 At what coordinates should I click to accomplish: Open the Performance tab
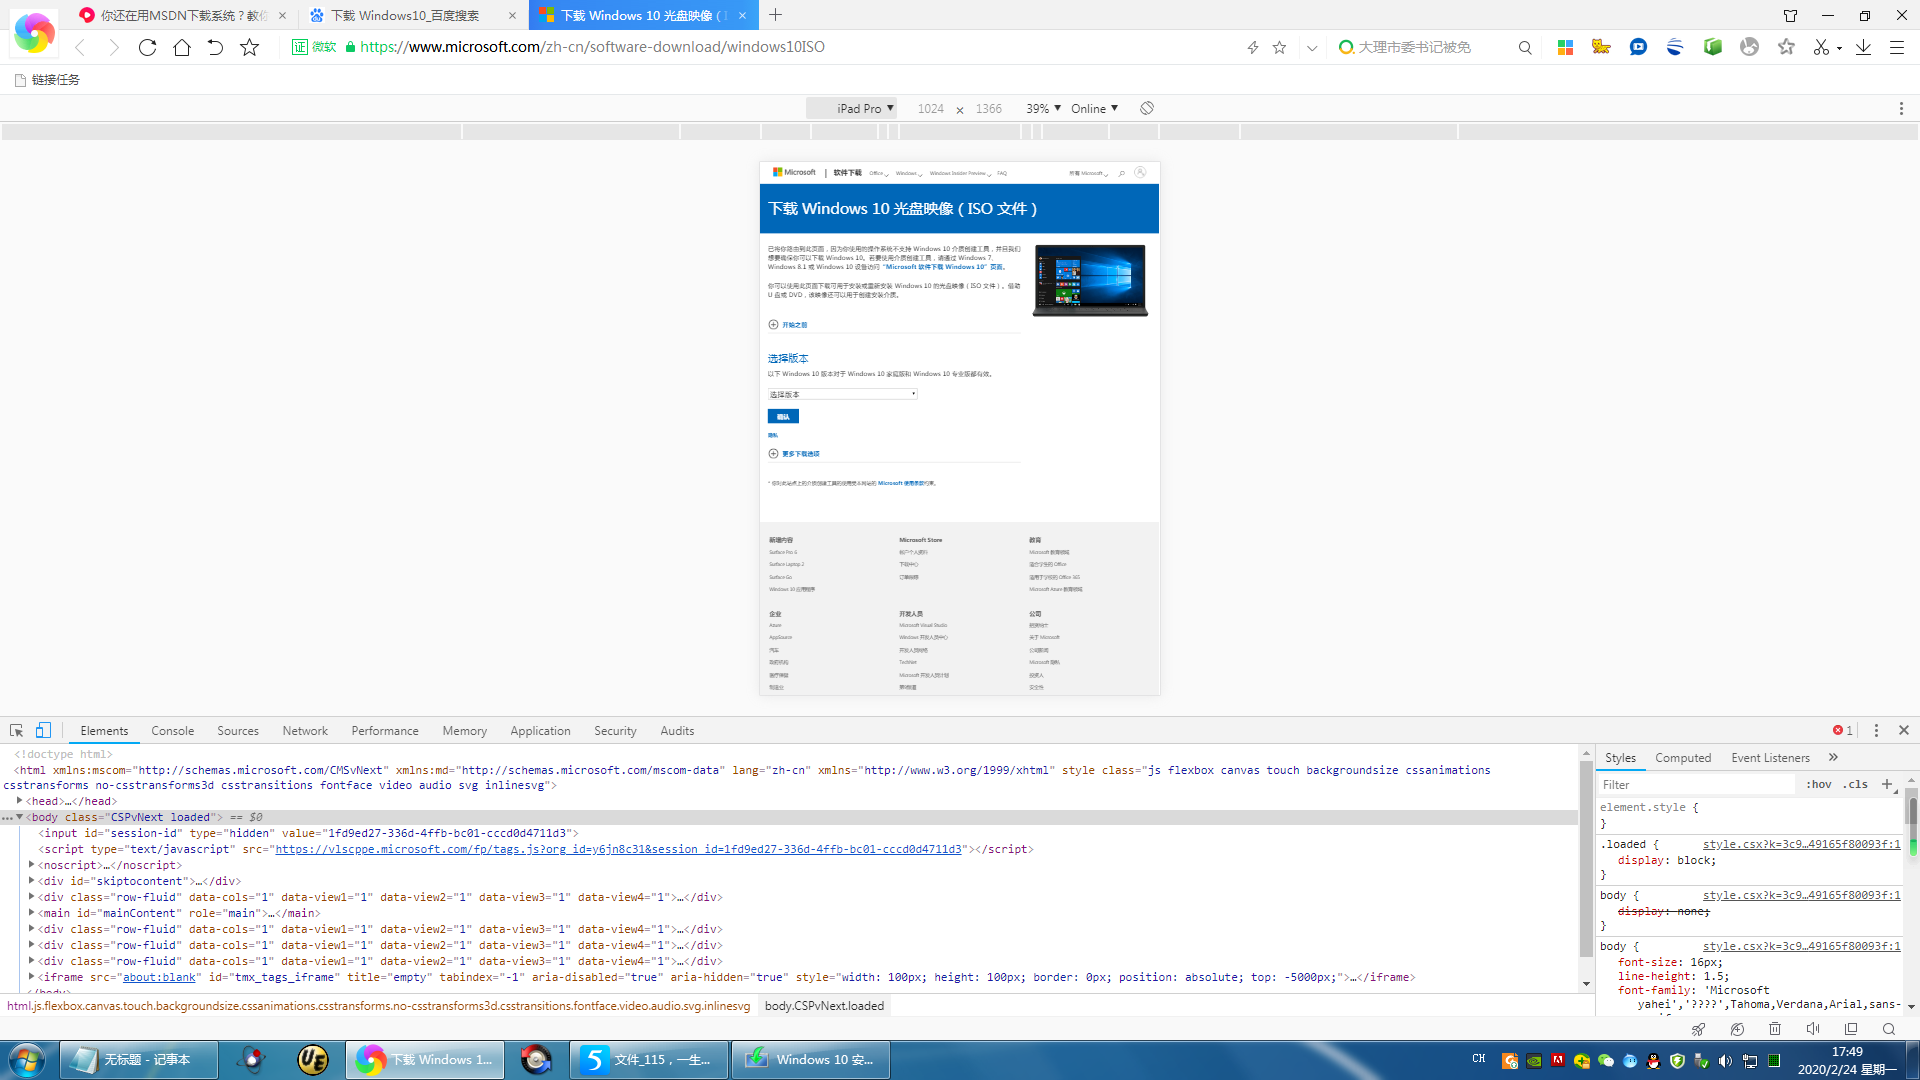click(385, 731)
